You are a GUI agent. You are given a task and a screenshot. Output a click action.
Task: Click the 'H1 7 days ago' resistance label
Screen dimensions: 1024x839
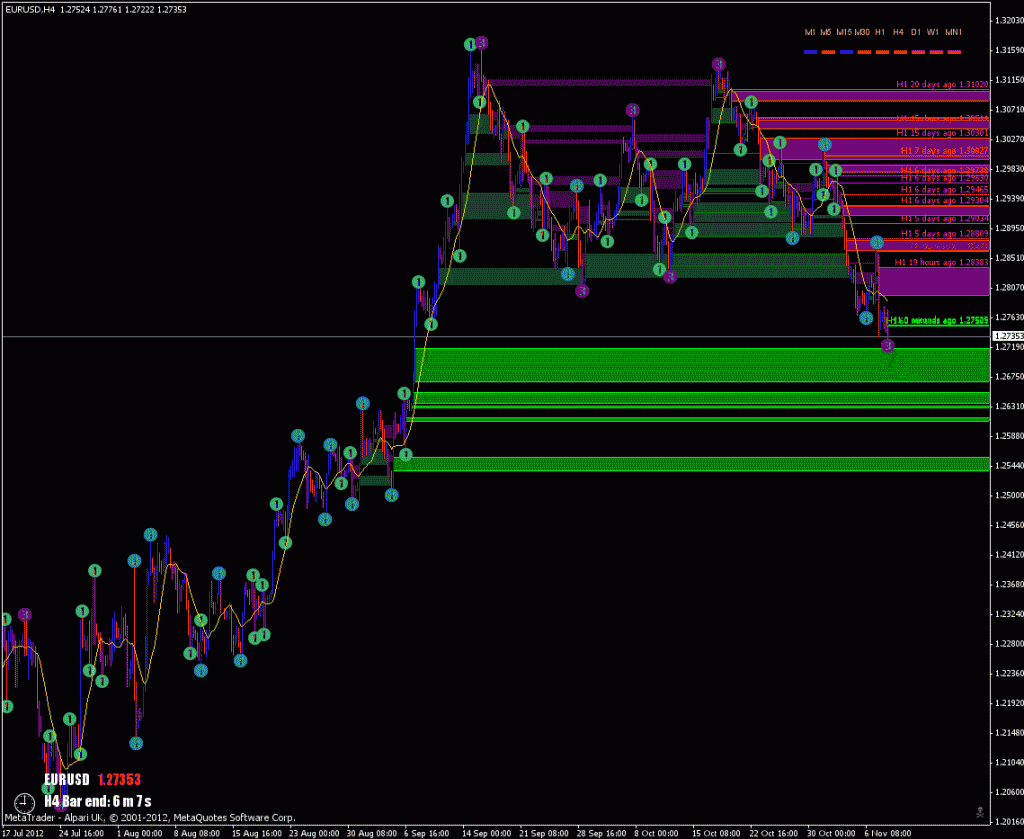click(944, 151)
